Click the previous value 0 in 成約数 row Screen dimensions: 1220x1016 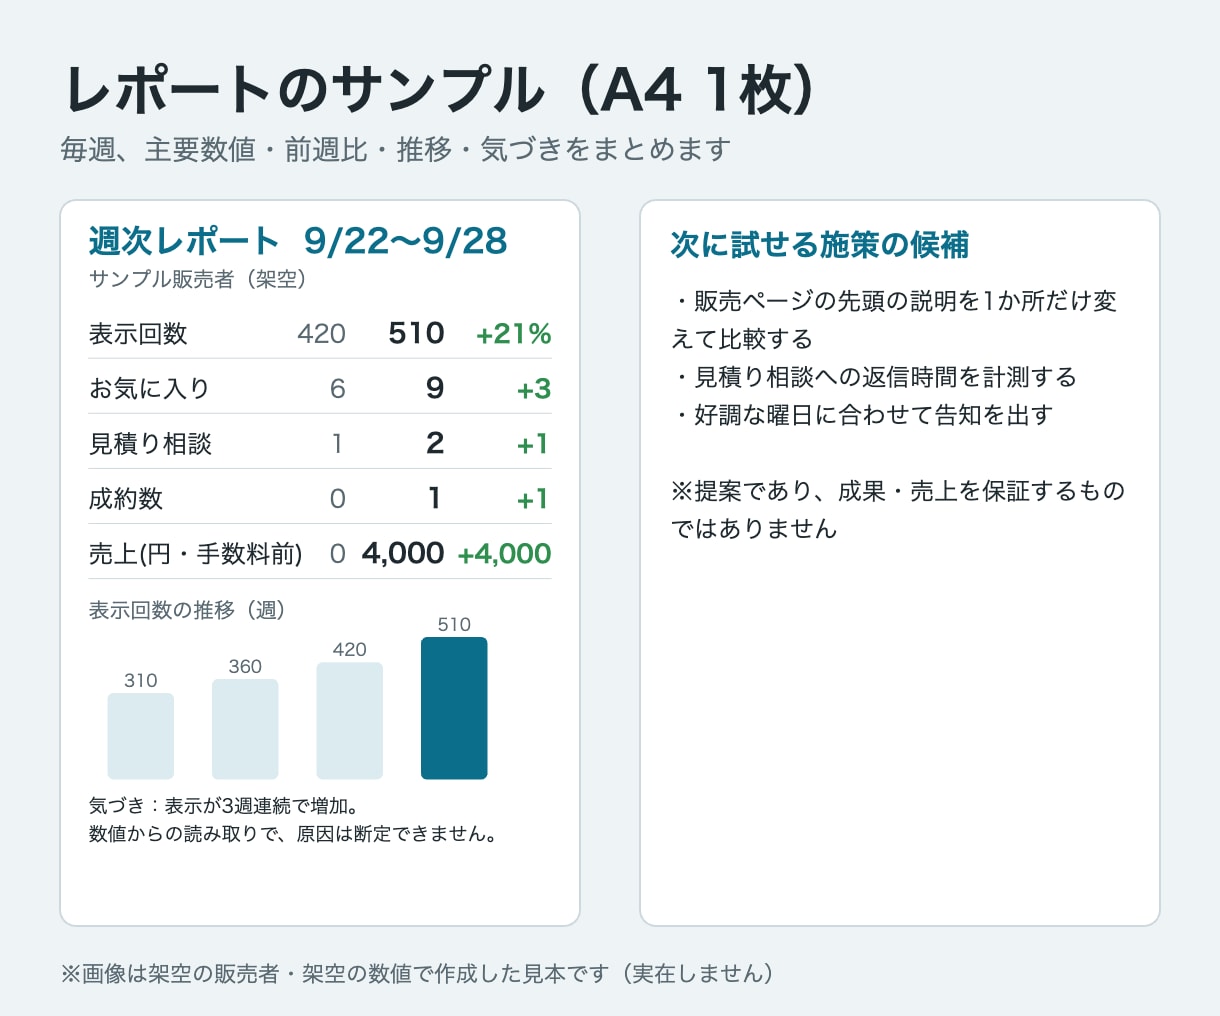[338, 498]
